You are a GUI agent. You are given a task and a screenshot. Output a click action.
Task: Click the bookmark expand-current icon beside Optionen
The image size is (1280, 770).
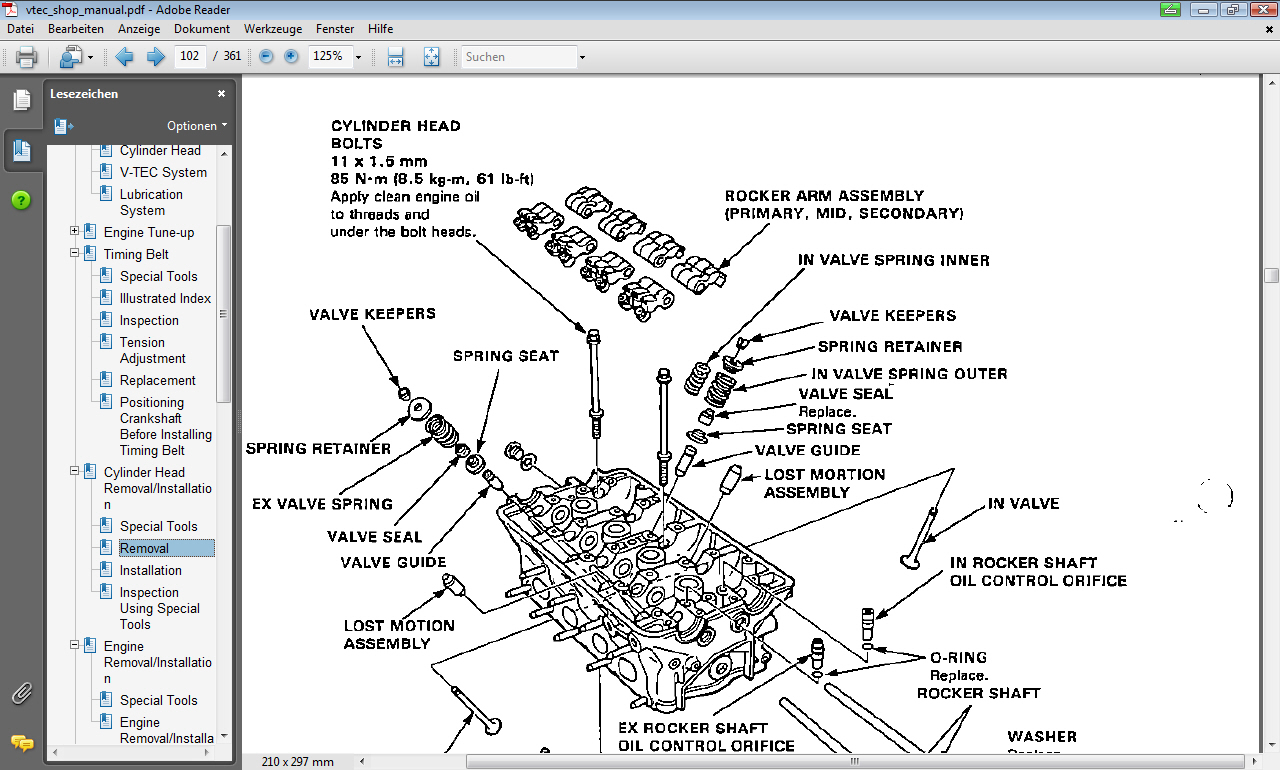point(64,126)
